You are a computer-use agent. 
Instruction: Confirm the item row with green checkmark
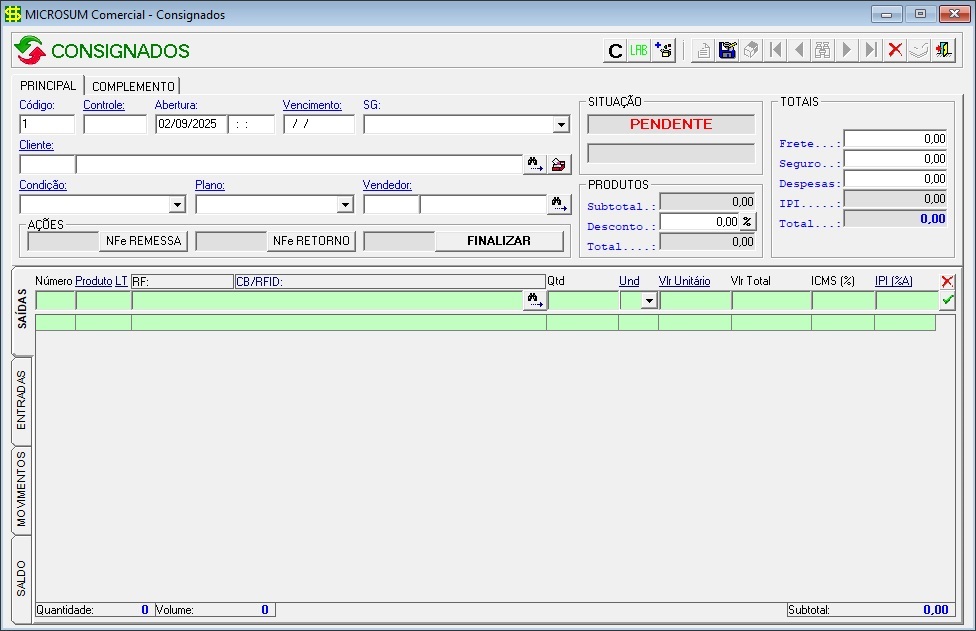pos(947,300)
